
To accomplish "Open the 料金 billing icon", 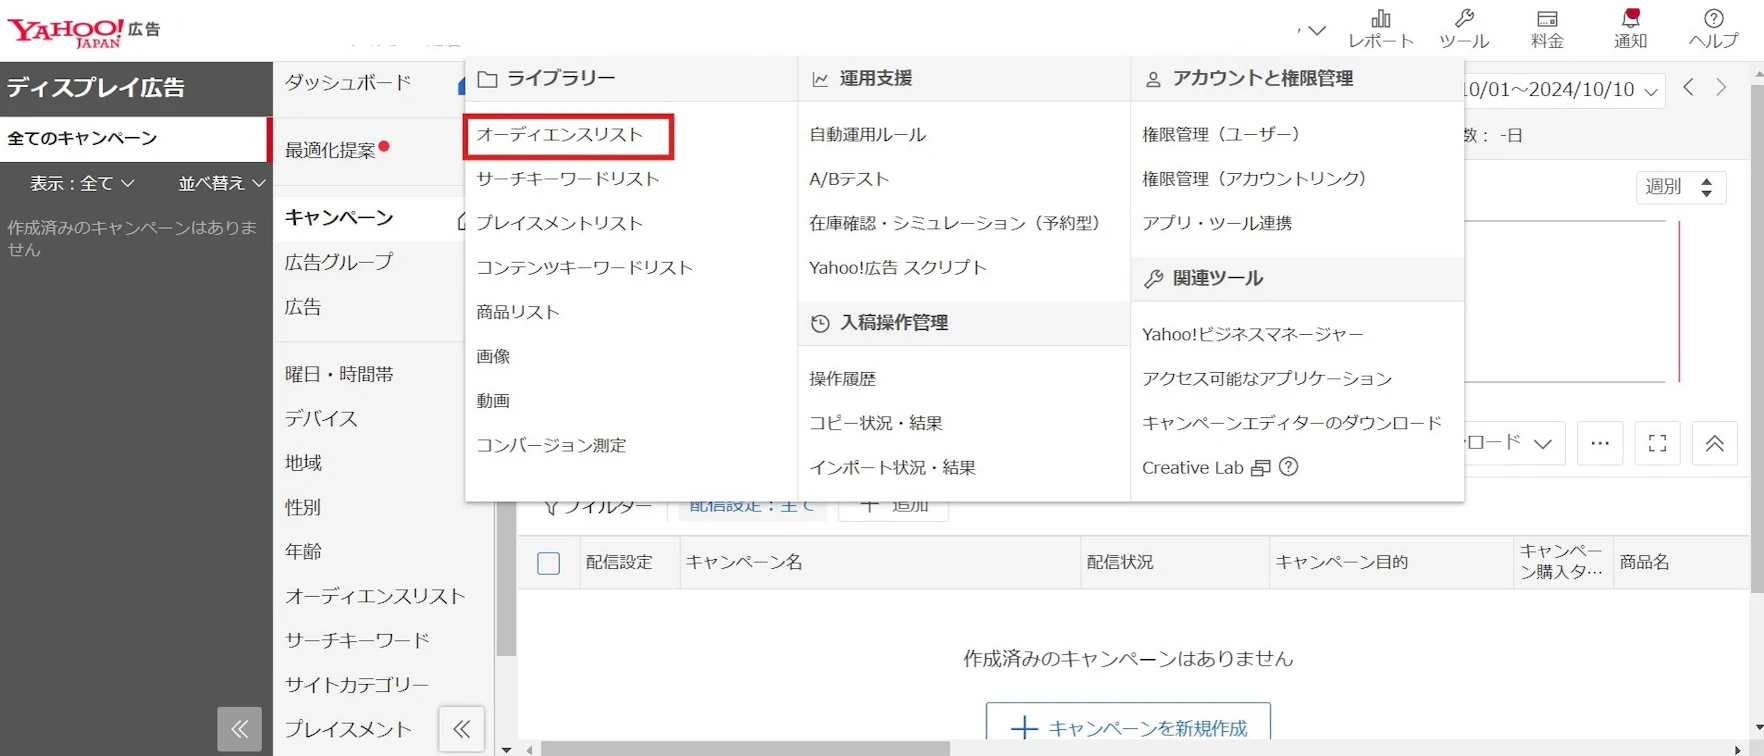I will point(1547,28).
